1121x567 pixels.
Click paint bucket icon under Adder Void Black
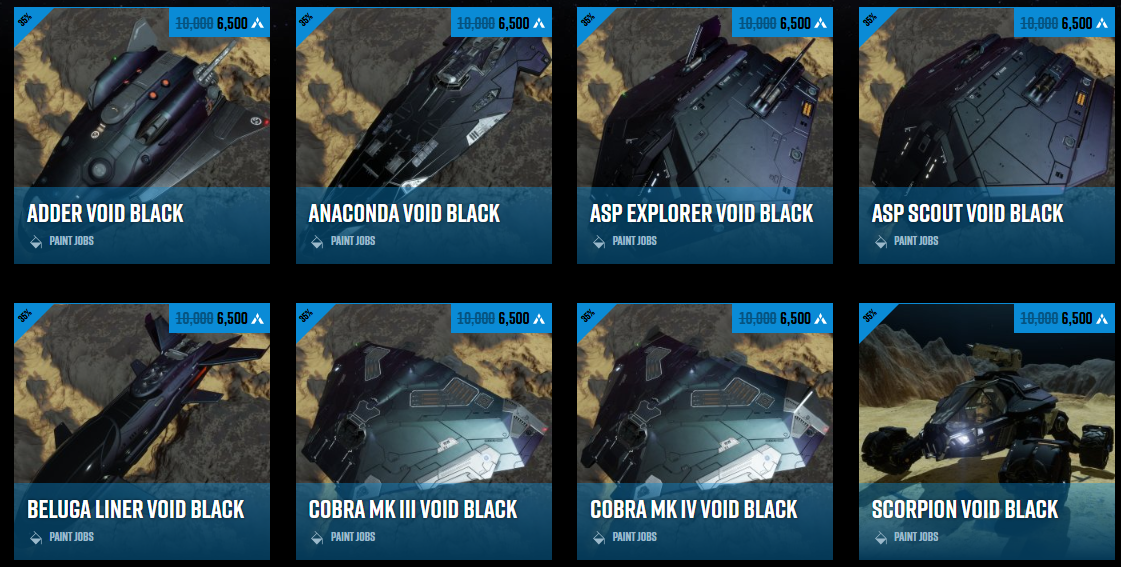36,242
